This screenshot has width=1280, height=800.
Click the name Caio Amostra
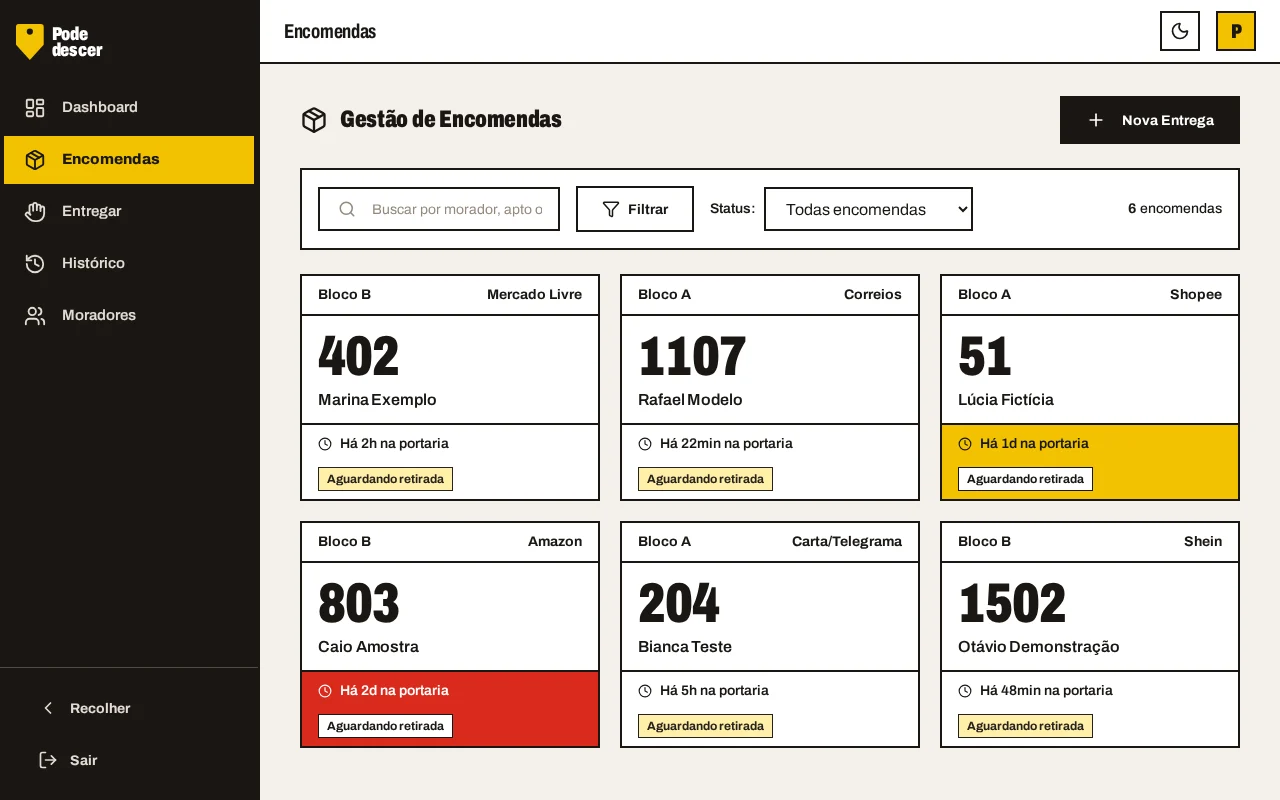click(x=368, y=647)
